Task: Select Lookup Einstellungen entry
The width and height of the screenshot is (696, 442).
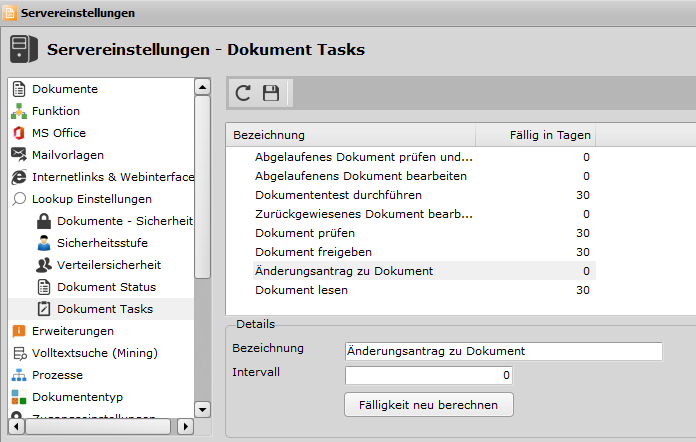Action: click(x=91, y=199)
